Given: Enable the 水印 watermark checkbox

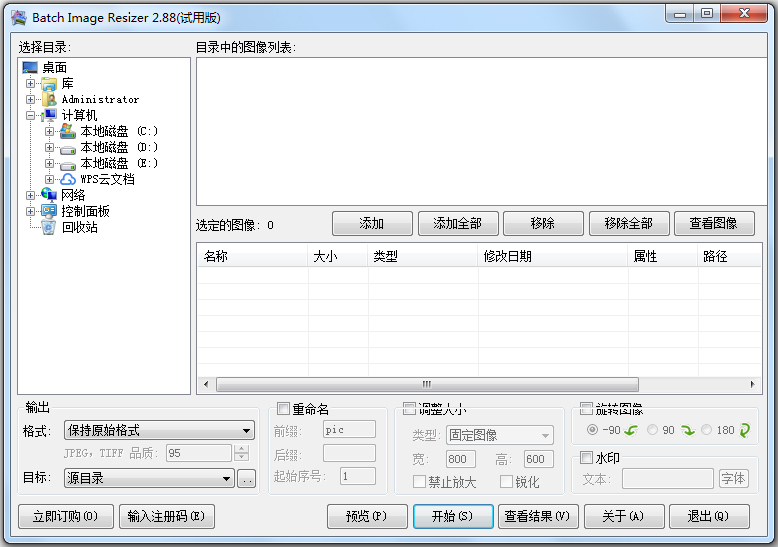Looking at the screenshot, I should pyautogui.click(x=586, y=457).
